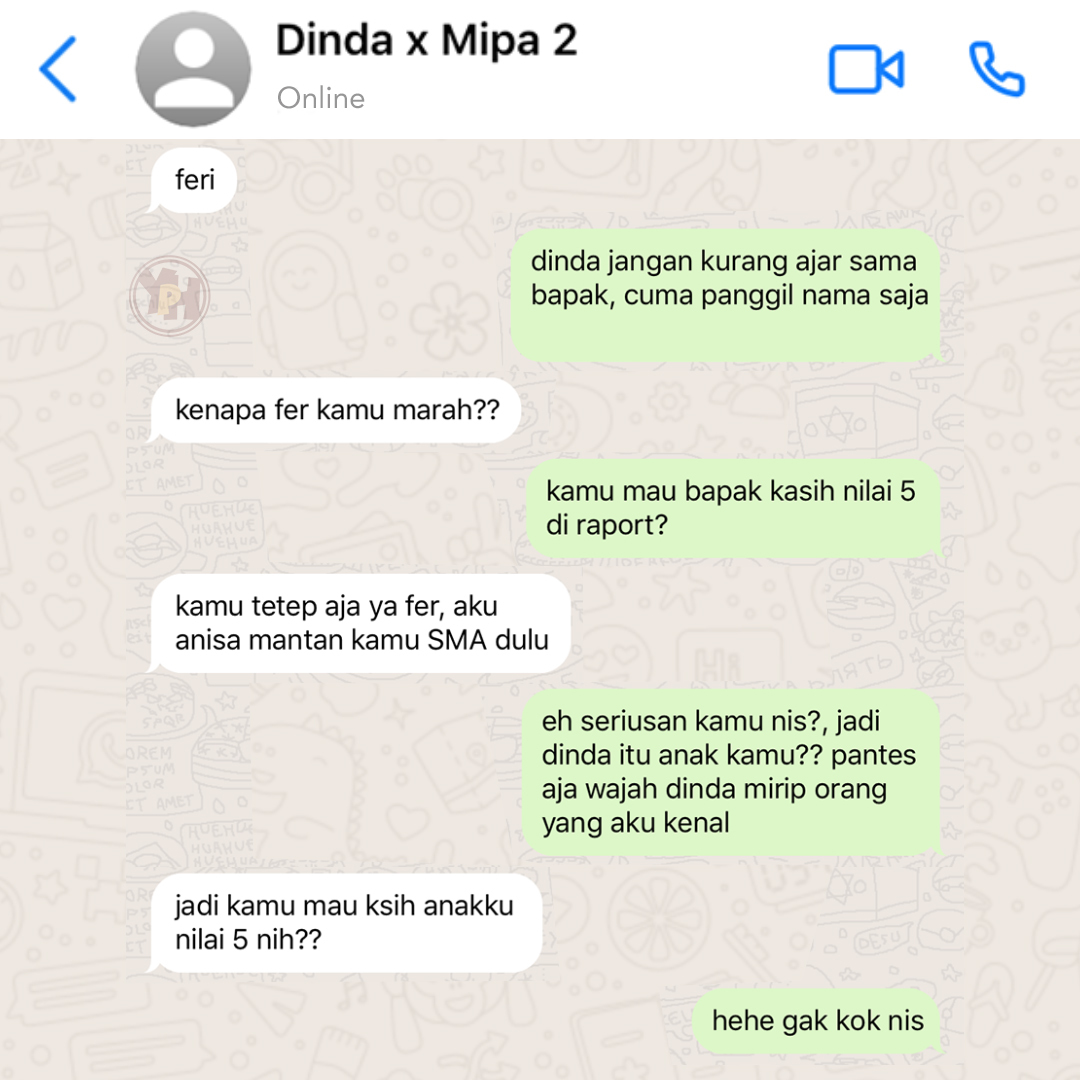
Task: Select the 'jadi kamu mau ksih anakku' bubble
Action: coord(346,923)
